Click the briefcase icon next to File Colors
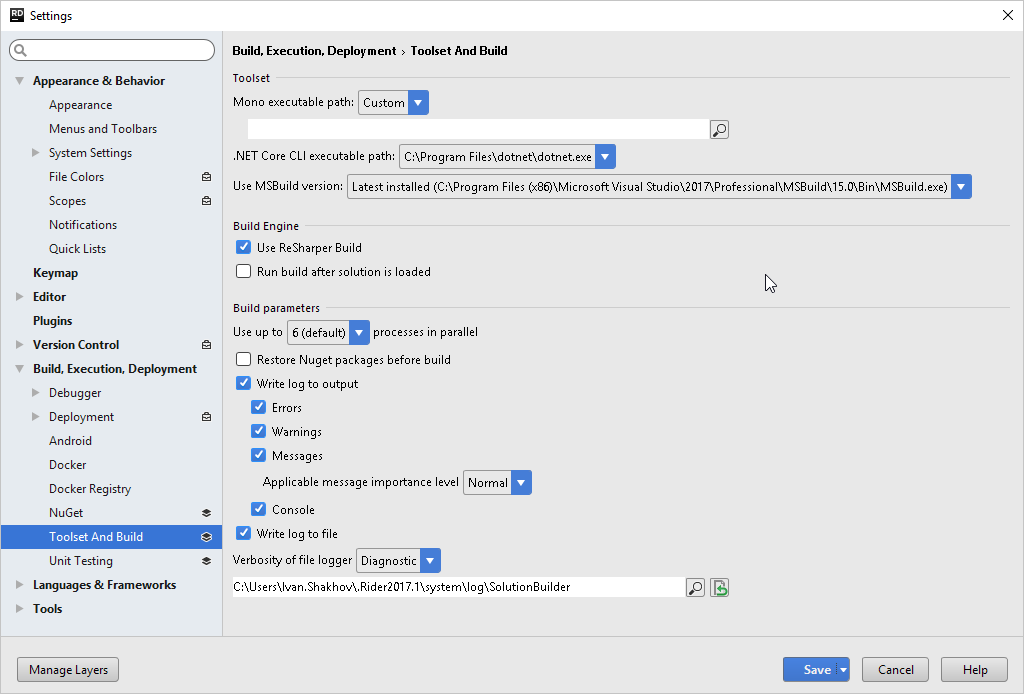 (x=206, y=177)
